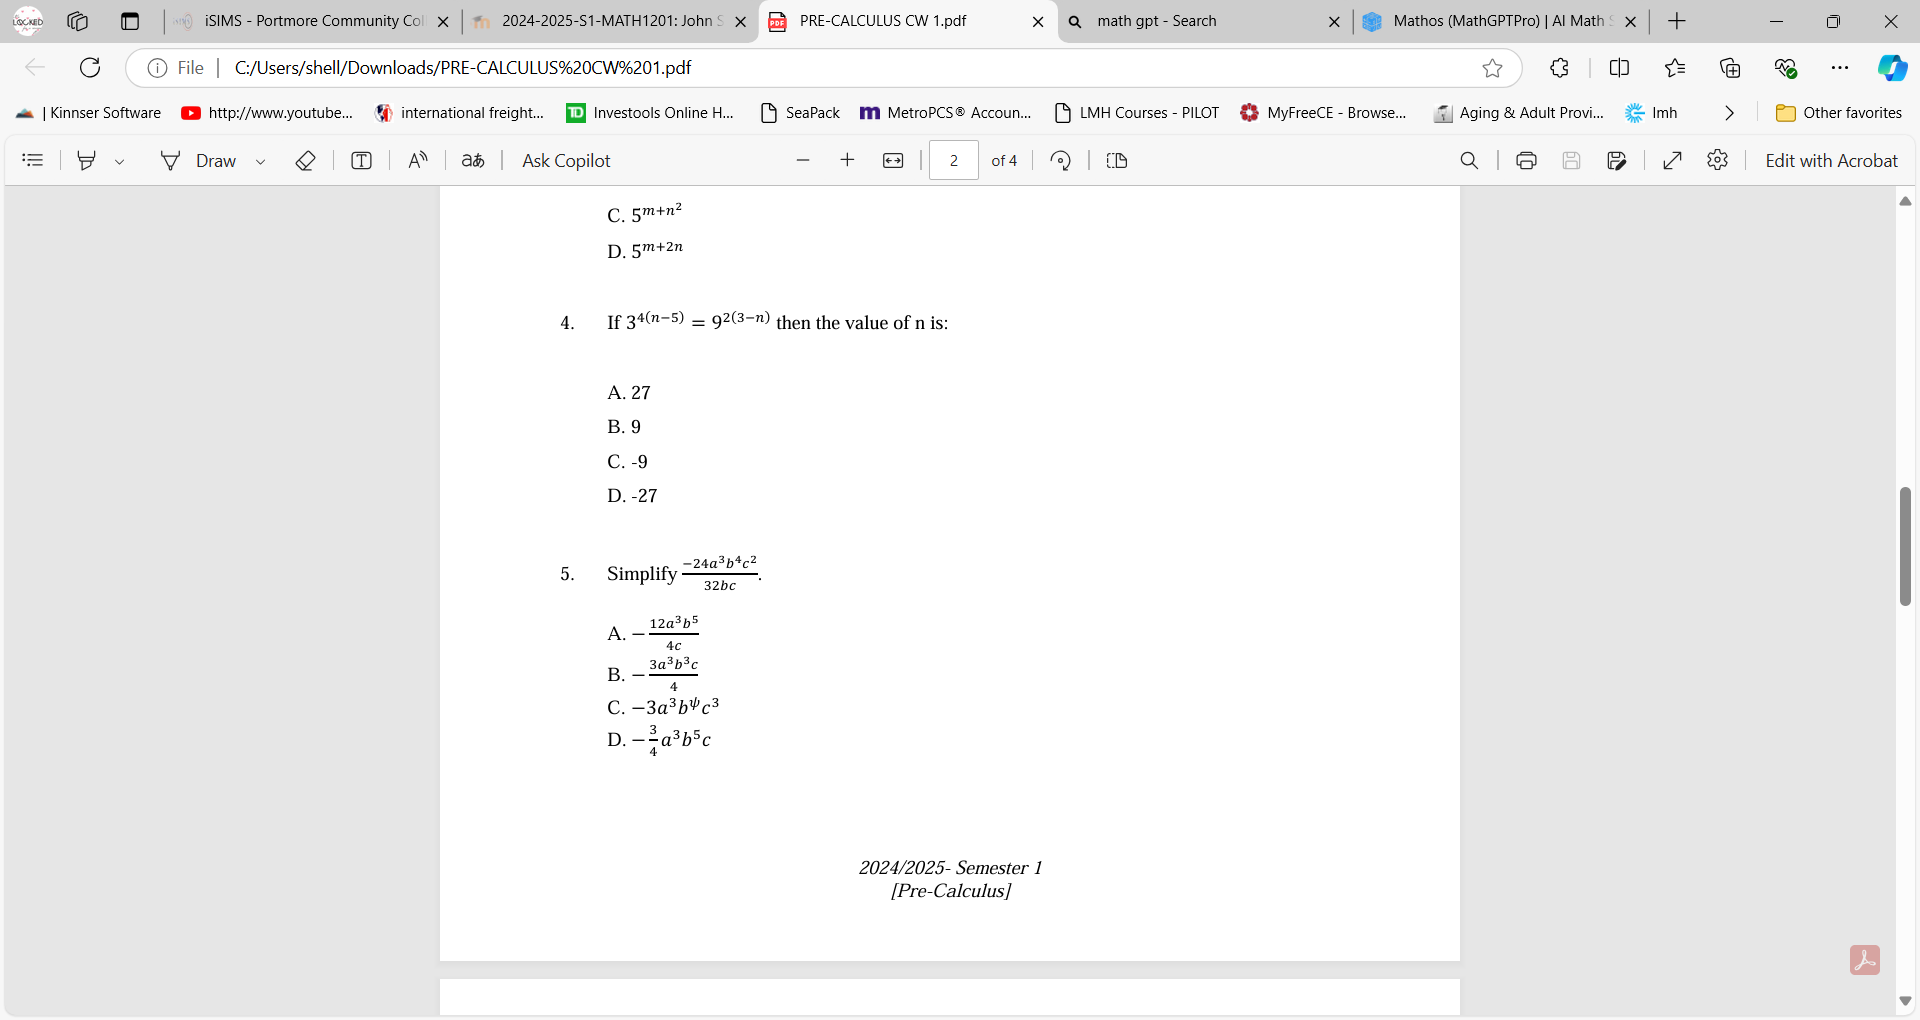Open lmh bookmark

pos(1652,113)
